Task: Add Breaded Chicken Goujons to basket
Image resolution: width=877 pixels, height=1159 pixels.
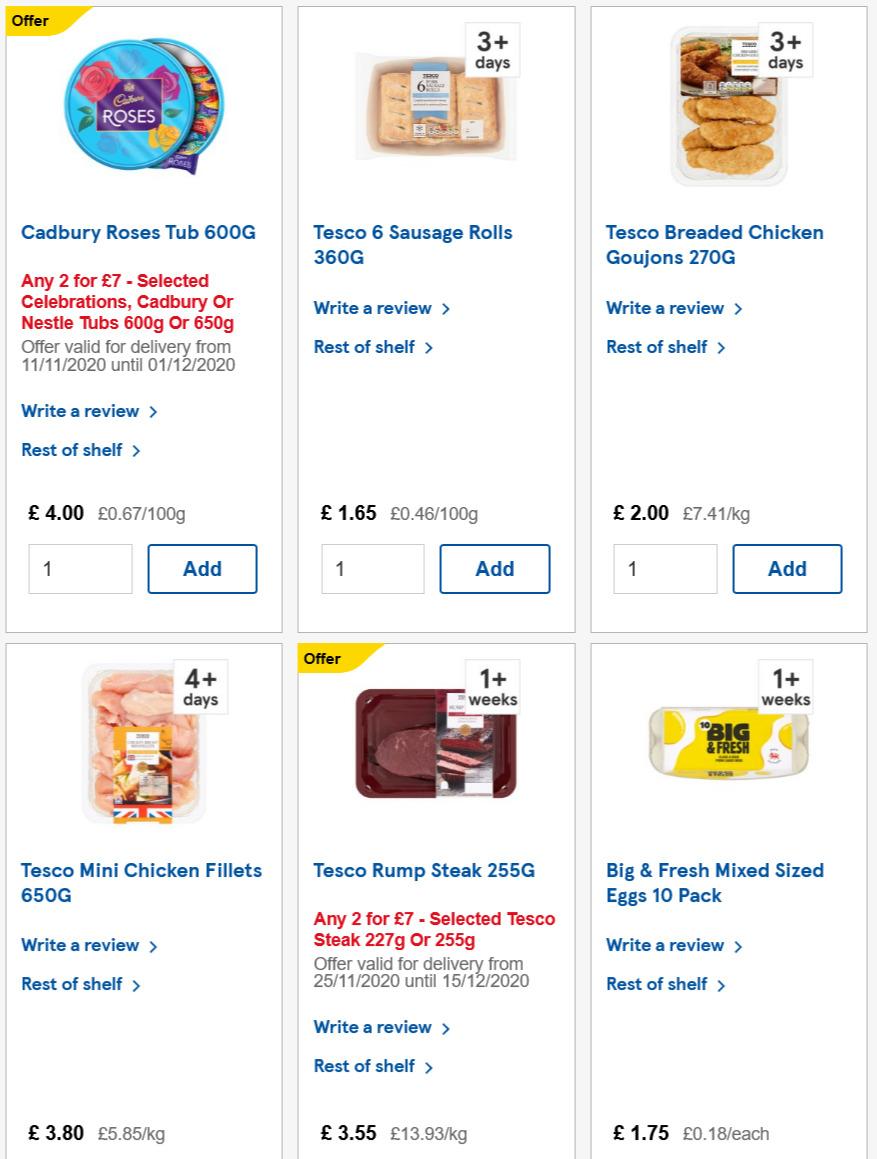Action: pos(787,568)
